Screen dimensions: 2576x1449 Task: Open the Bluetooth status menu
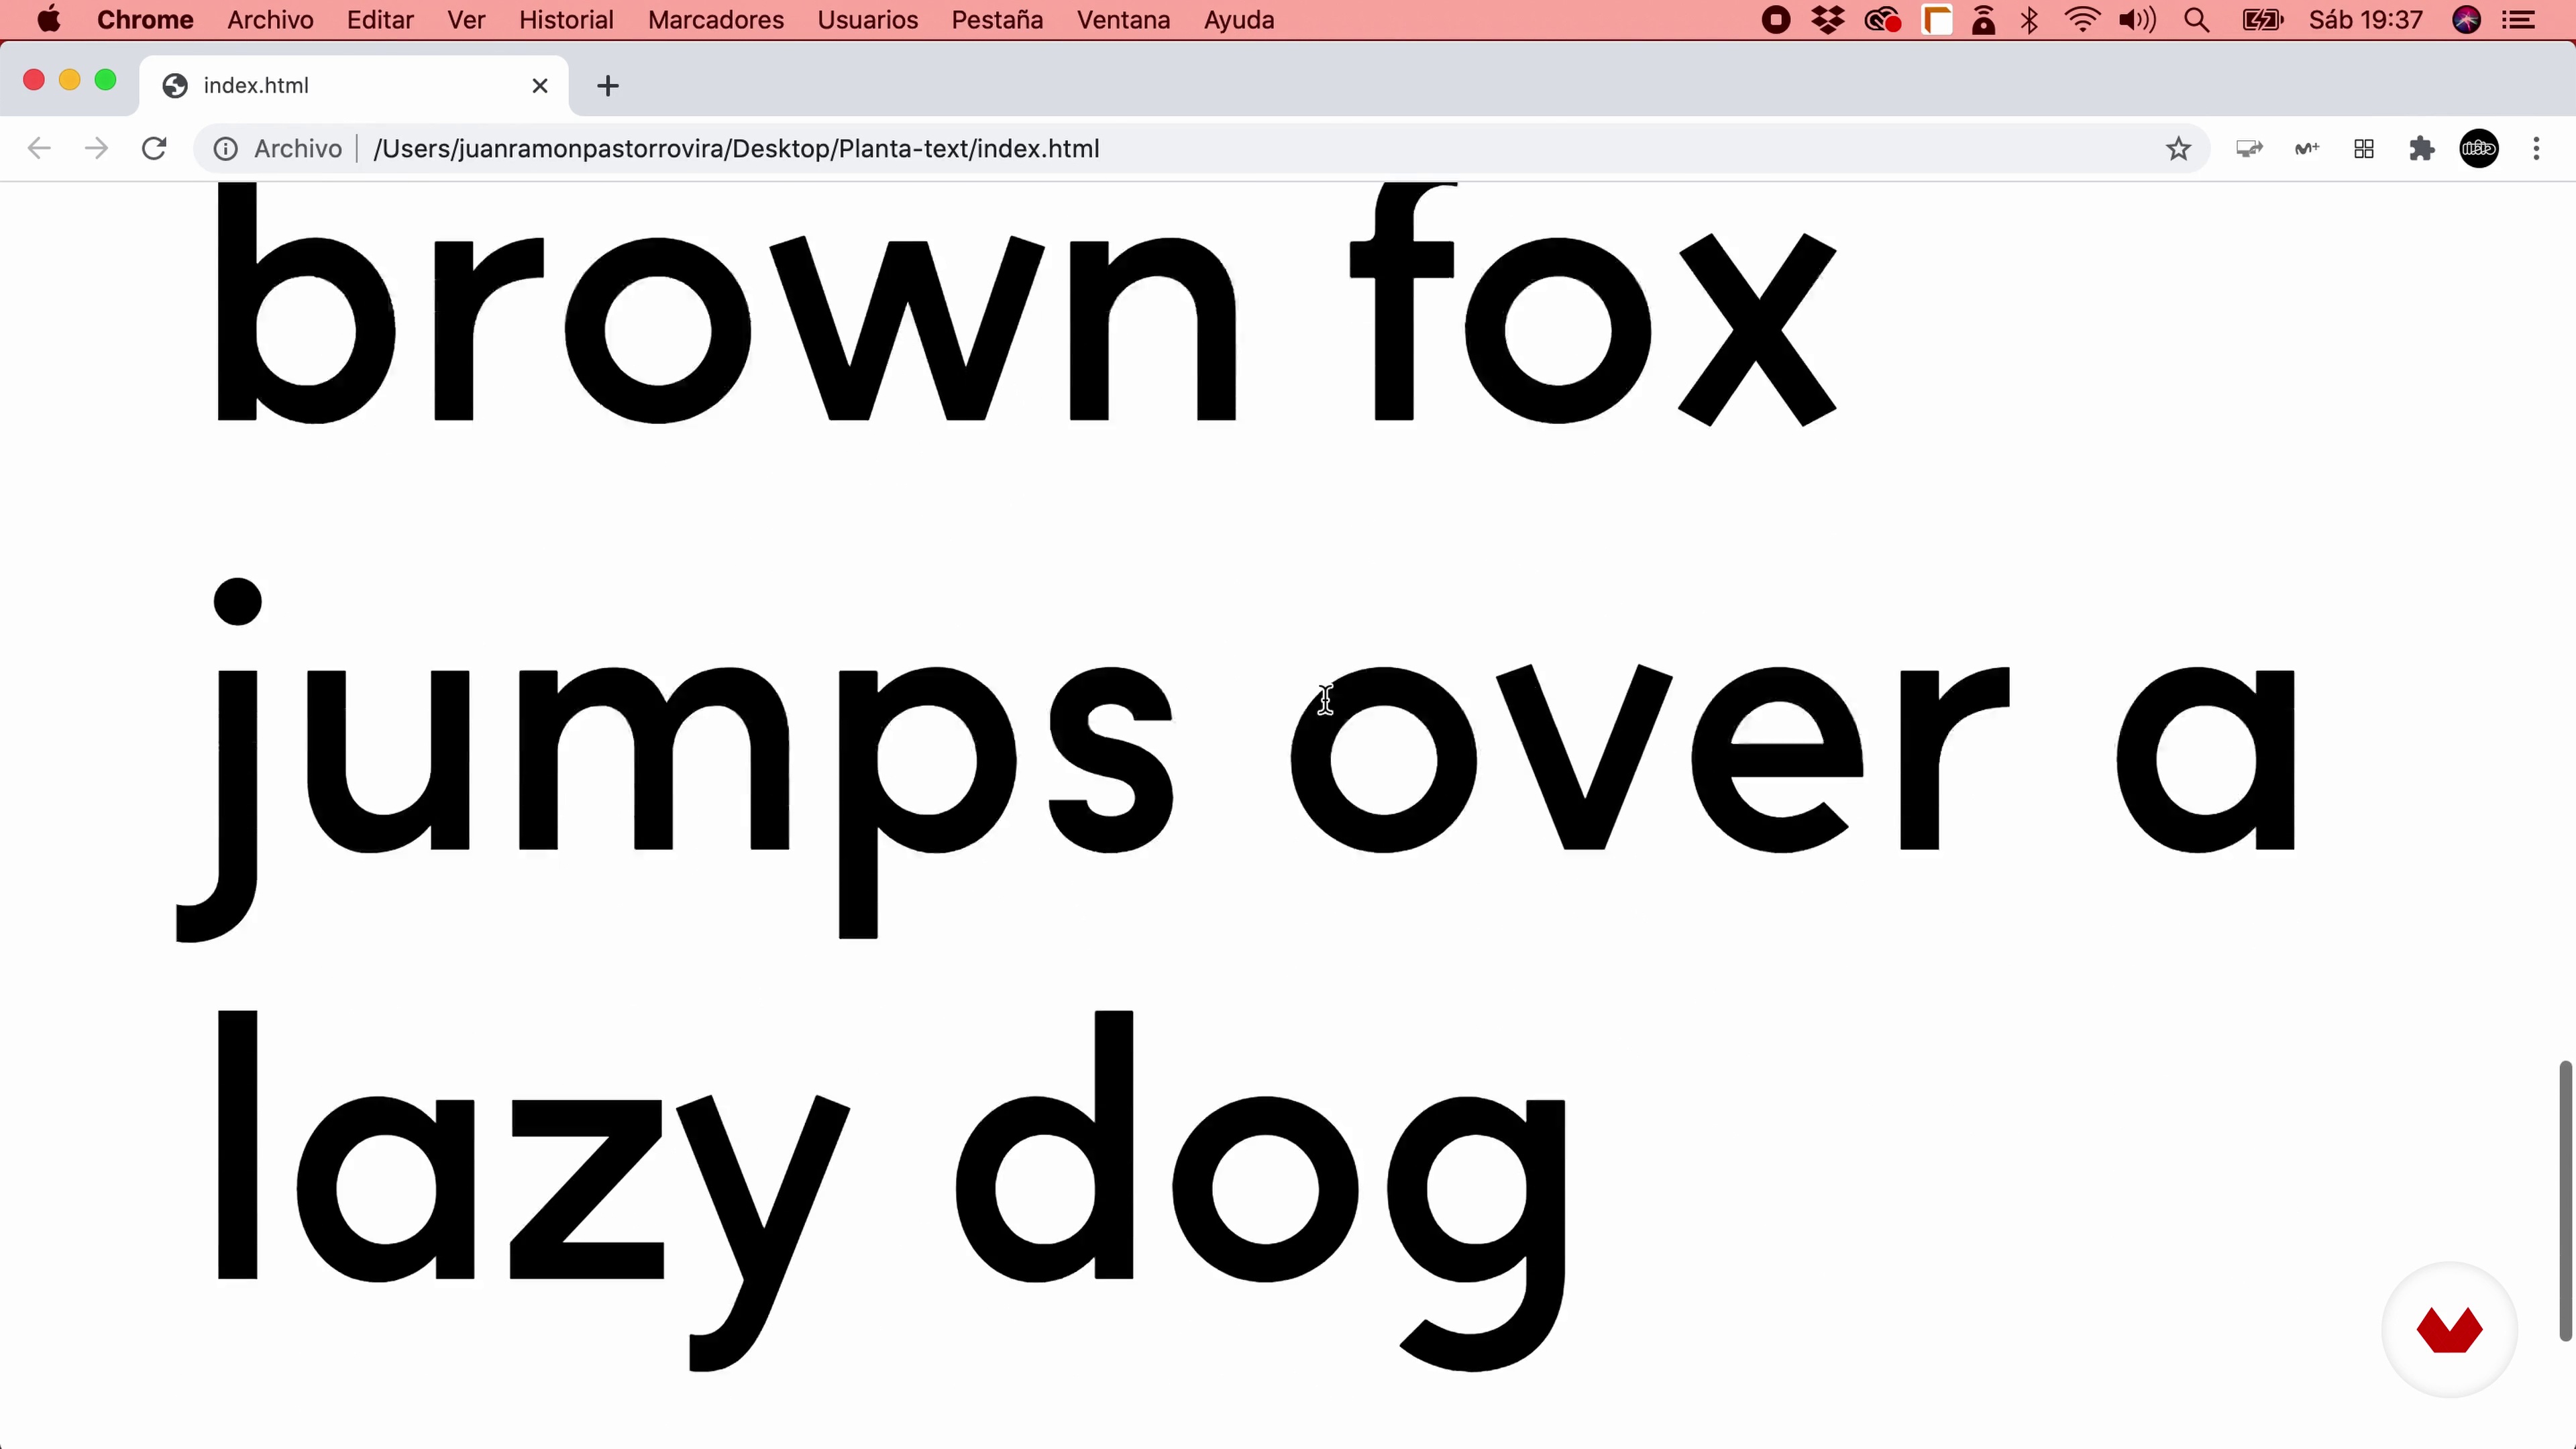point(2029,20)
